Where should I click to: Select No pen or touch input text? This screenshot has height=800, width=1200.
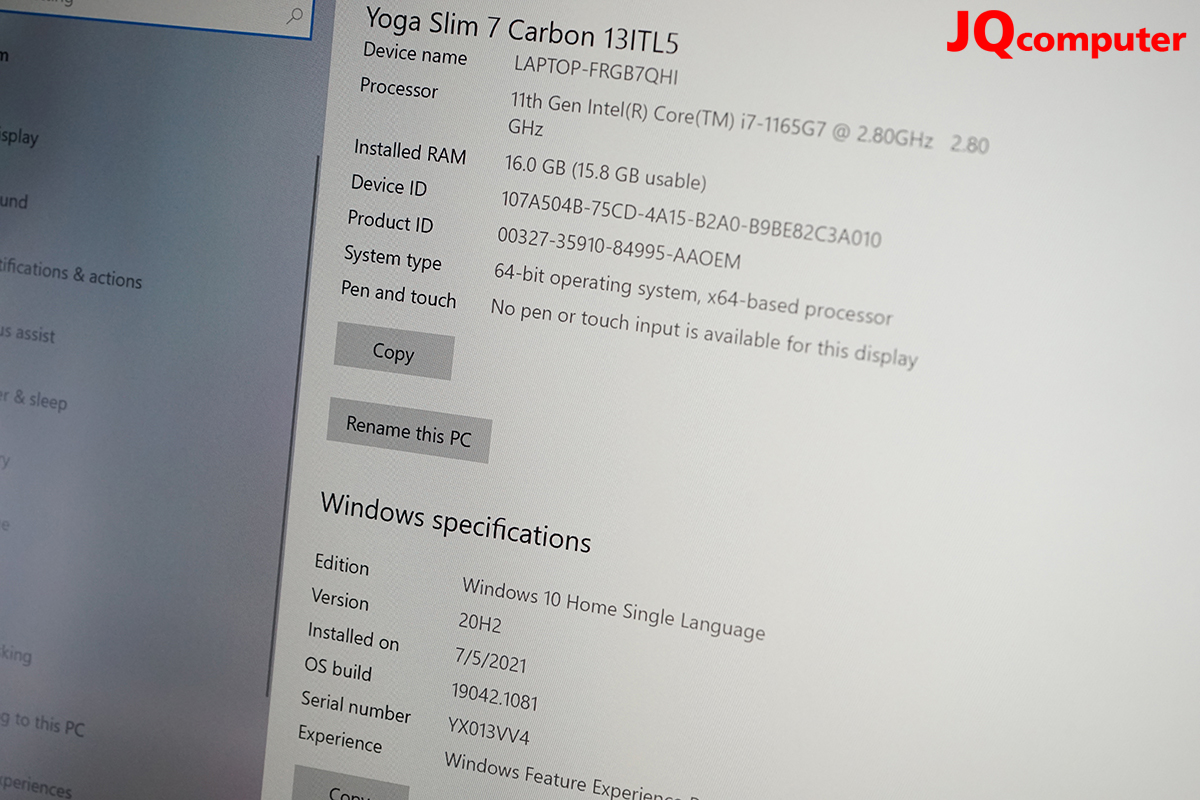704,333
